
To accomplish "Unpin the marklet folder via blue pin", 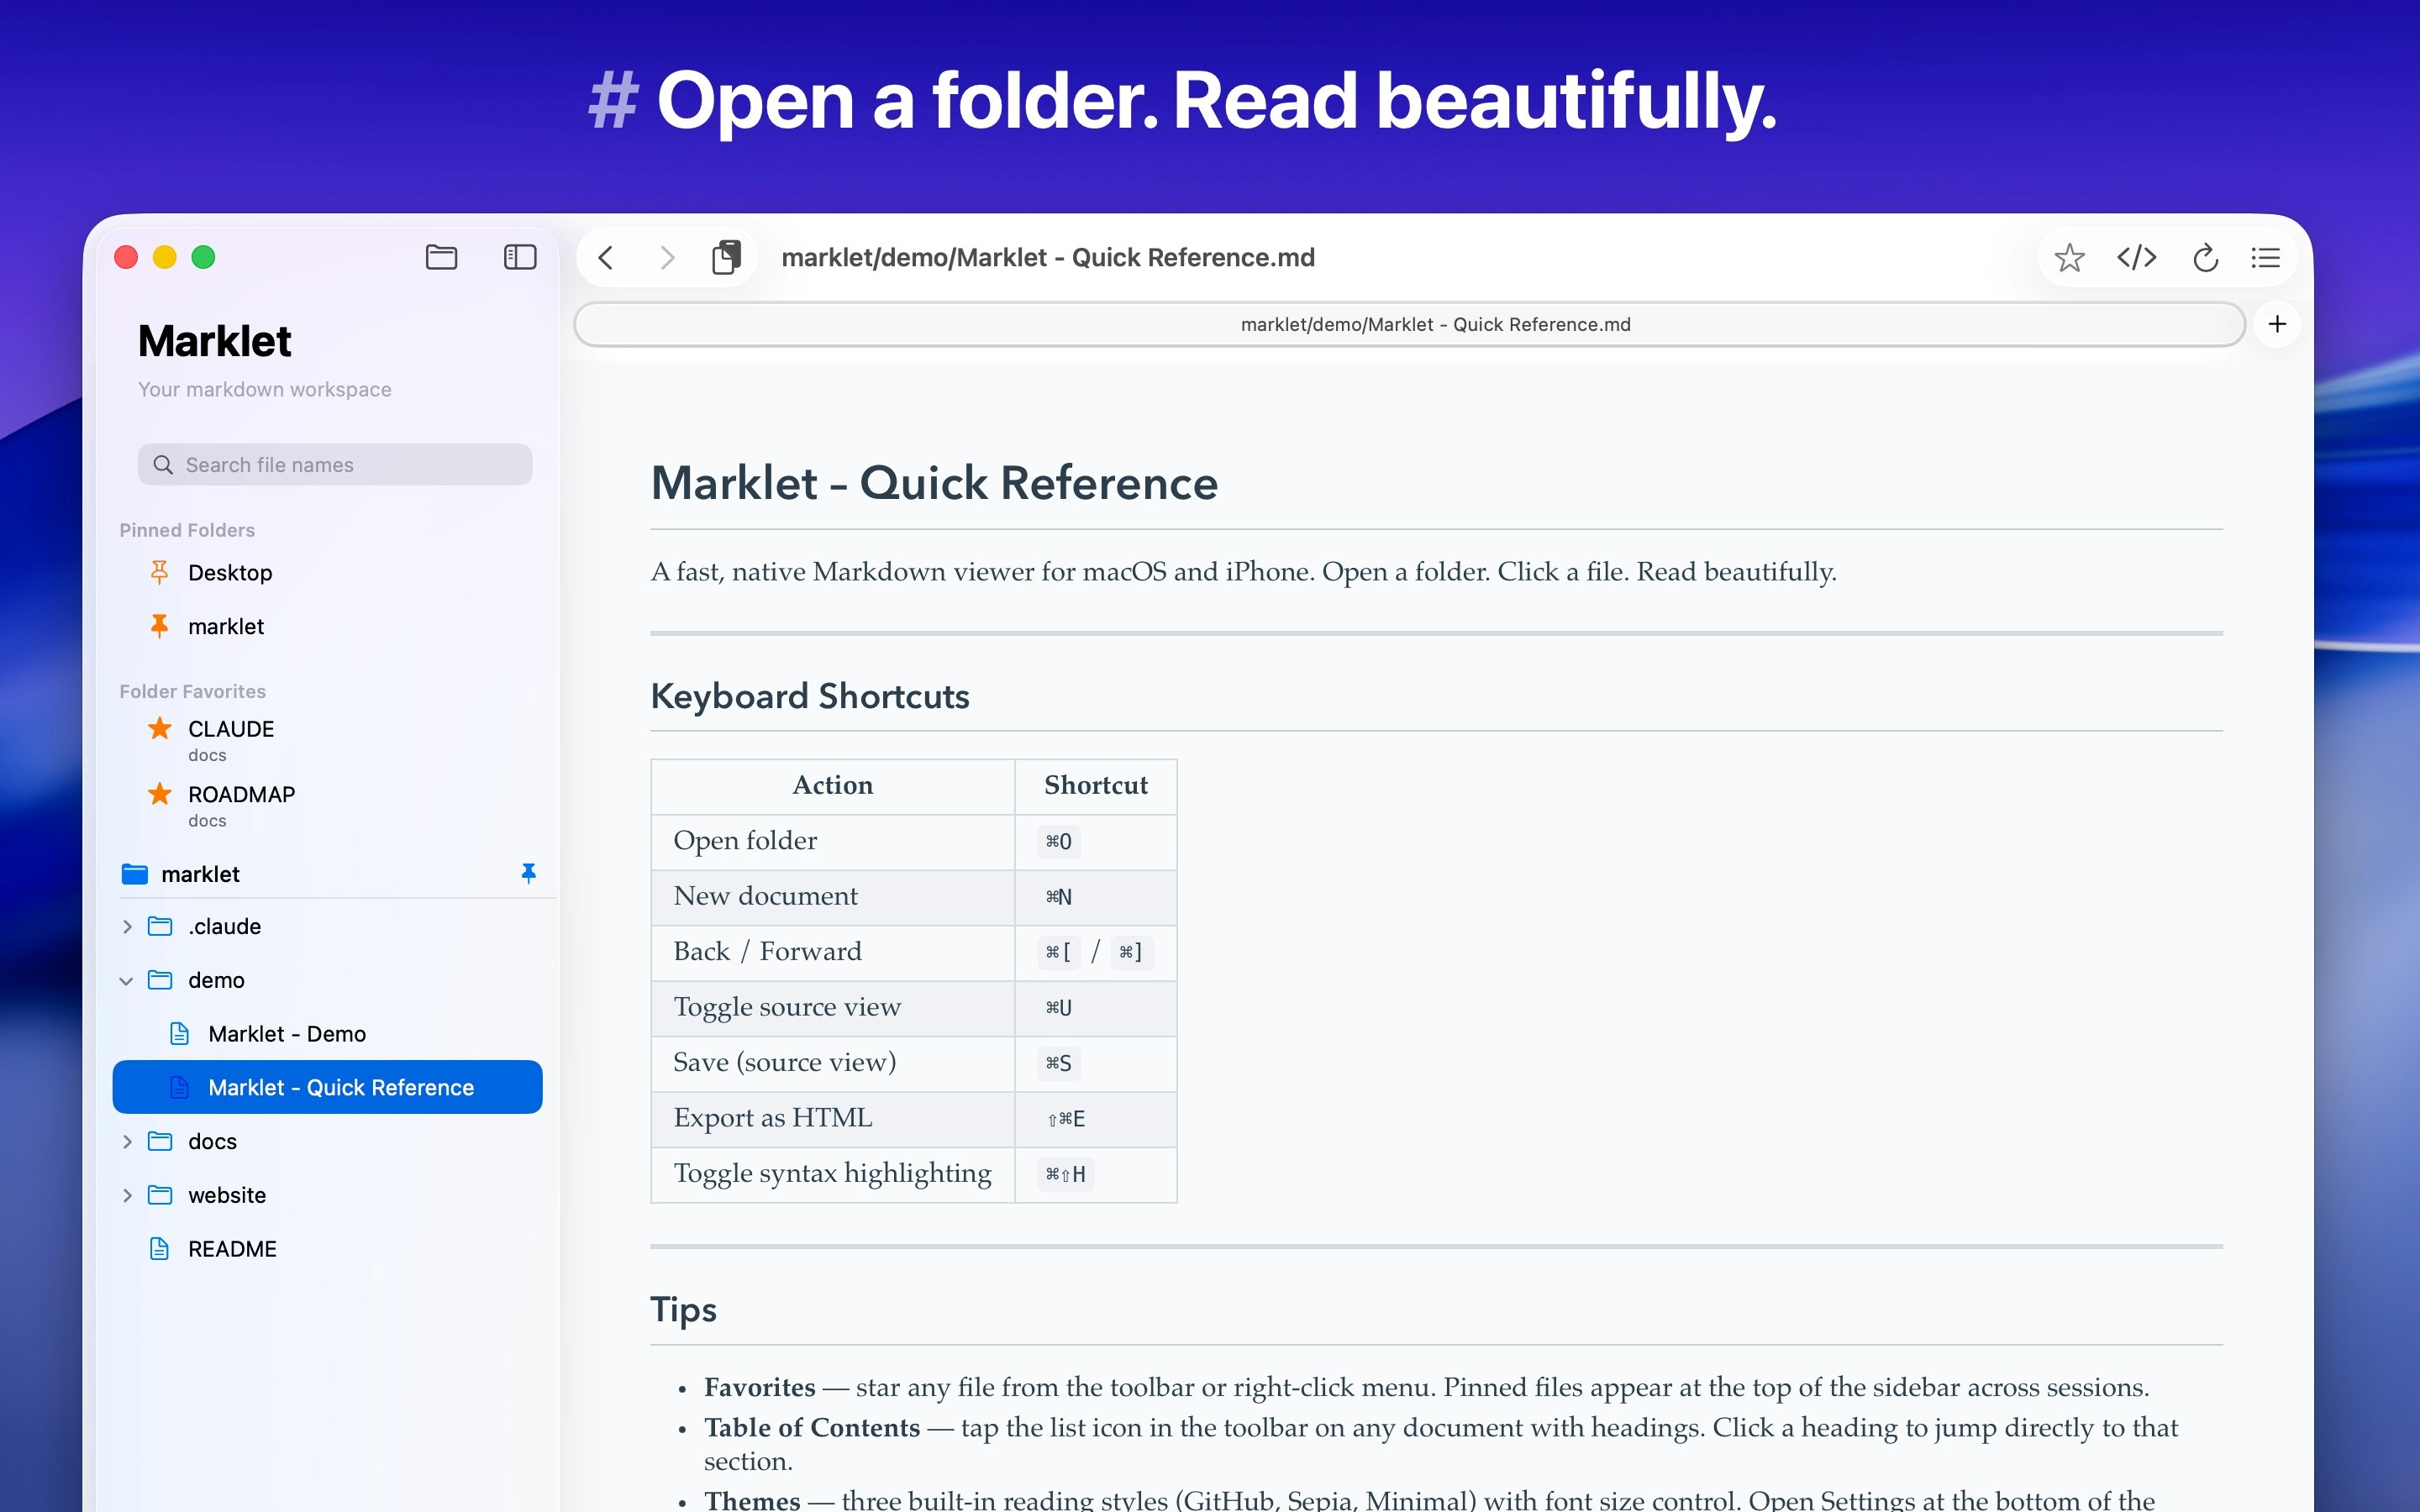I will (x=529, y=873).
